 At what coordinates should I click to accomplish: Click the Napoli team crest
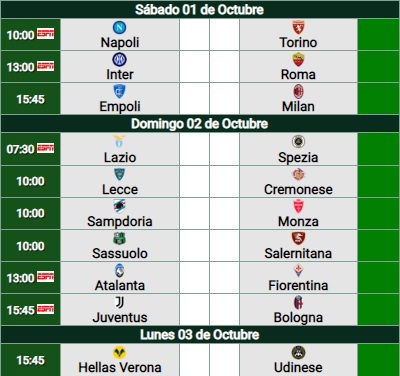tap(119, 27)
